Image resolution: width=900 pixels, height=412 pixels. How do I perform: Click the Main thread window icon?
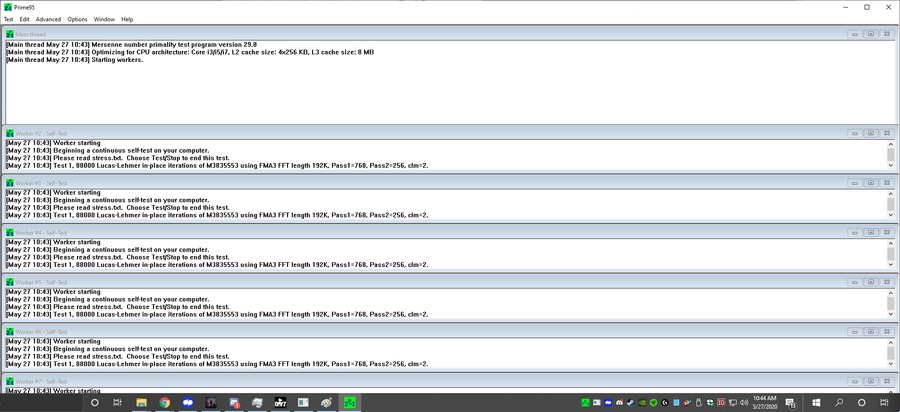tap(10, 34)
